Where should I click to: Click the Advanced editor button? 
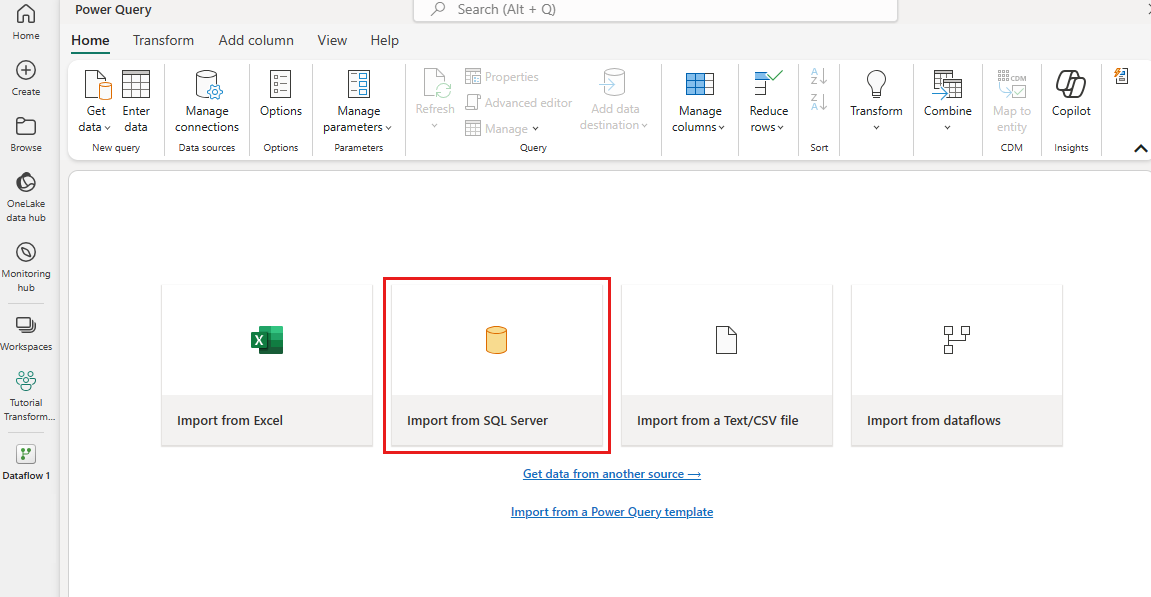pos(519,103)
